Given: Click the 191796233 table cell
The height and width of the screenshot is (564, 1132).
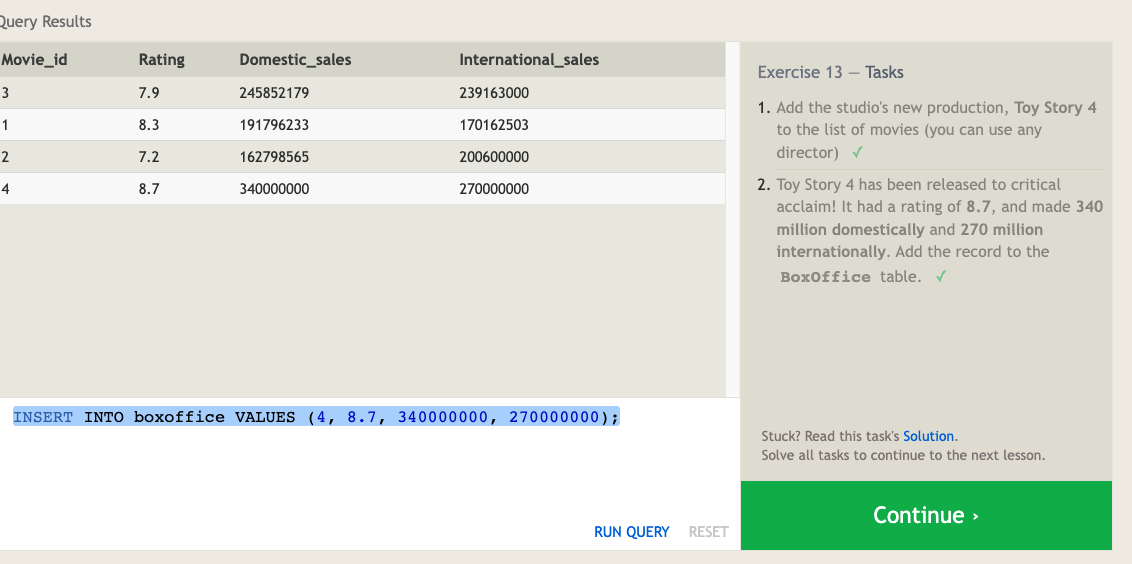Looking at the screenshot, I should click(x=274, y=125).
